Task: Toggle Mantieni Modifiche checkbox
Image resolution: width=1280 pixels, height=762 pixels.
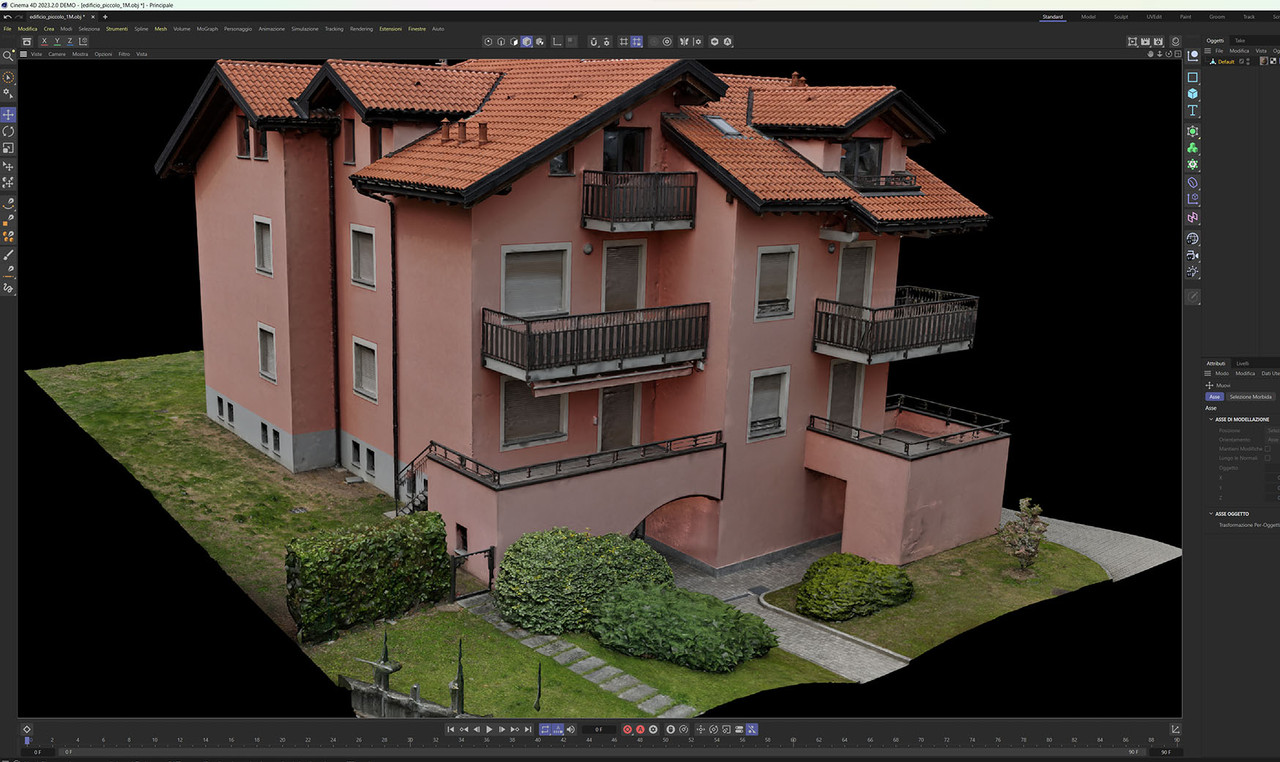Action: pyautogui.click(x=1268, y=449)
